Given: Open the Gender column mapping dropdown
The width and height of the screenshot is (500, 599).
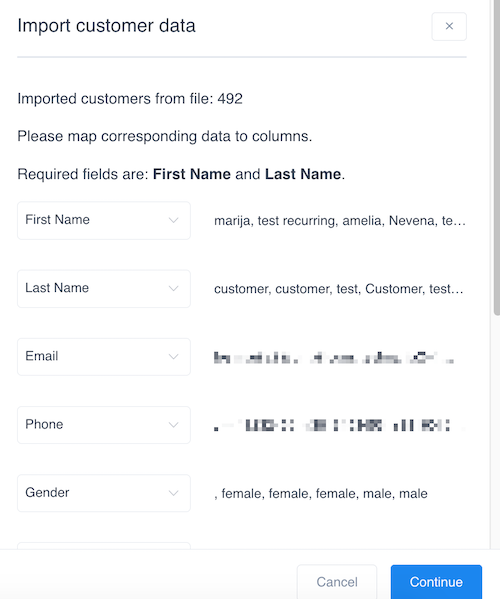Looking at the screenshot, I should (104, 493).
